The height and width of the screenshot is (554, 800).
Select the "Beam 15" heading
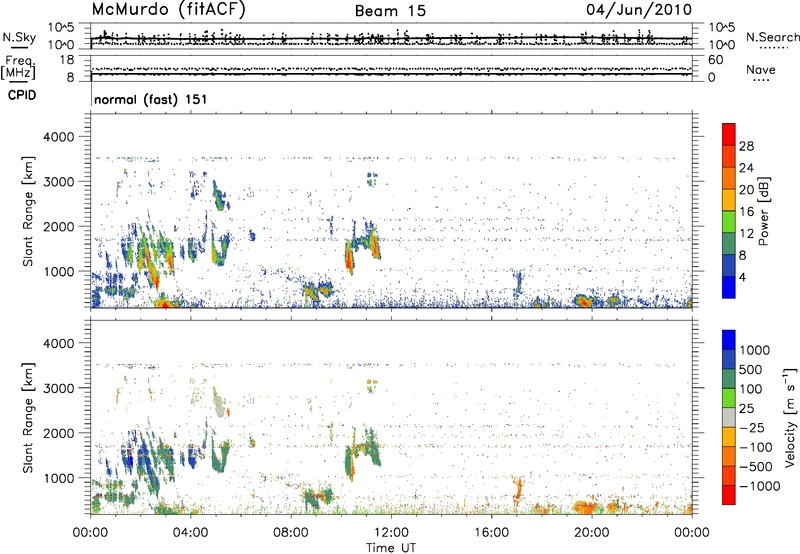pos(390,11)
